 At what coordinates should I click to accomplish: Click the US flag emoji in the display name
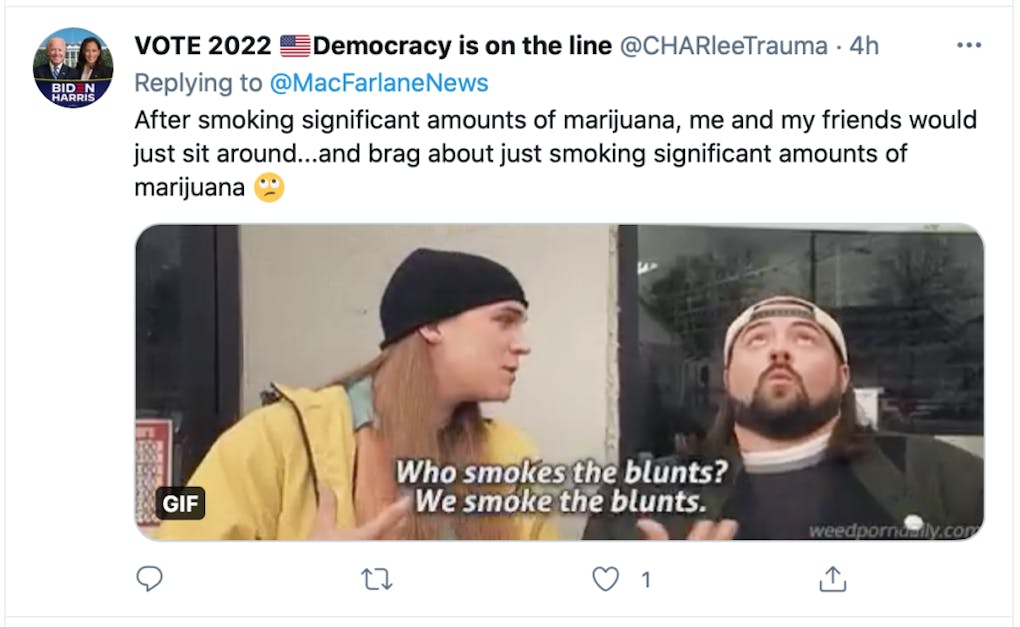[x=295, y=46]
